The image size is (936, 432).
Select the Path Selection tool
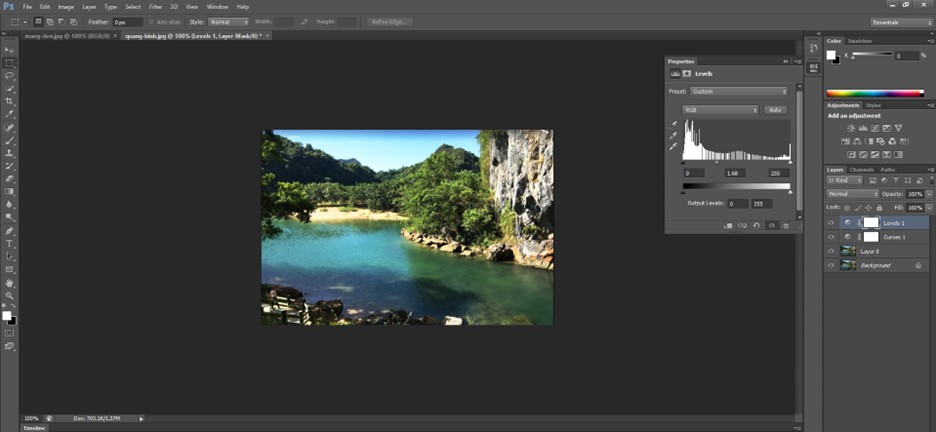10,257
